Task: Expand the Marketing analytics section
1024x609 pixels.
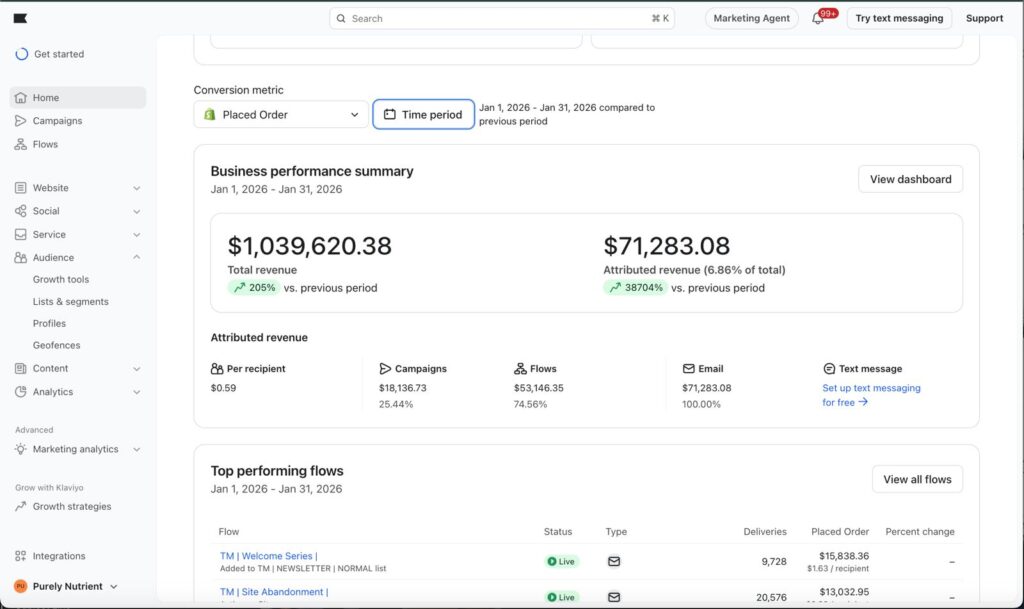Action: (137, 450)
